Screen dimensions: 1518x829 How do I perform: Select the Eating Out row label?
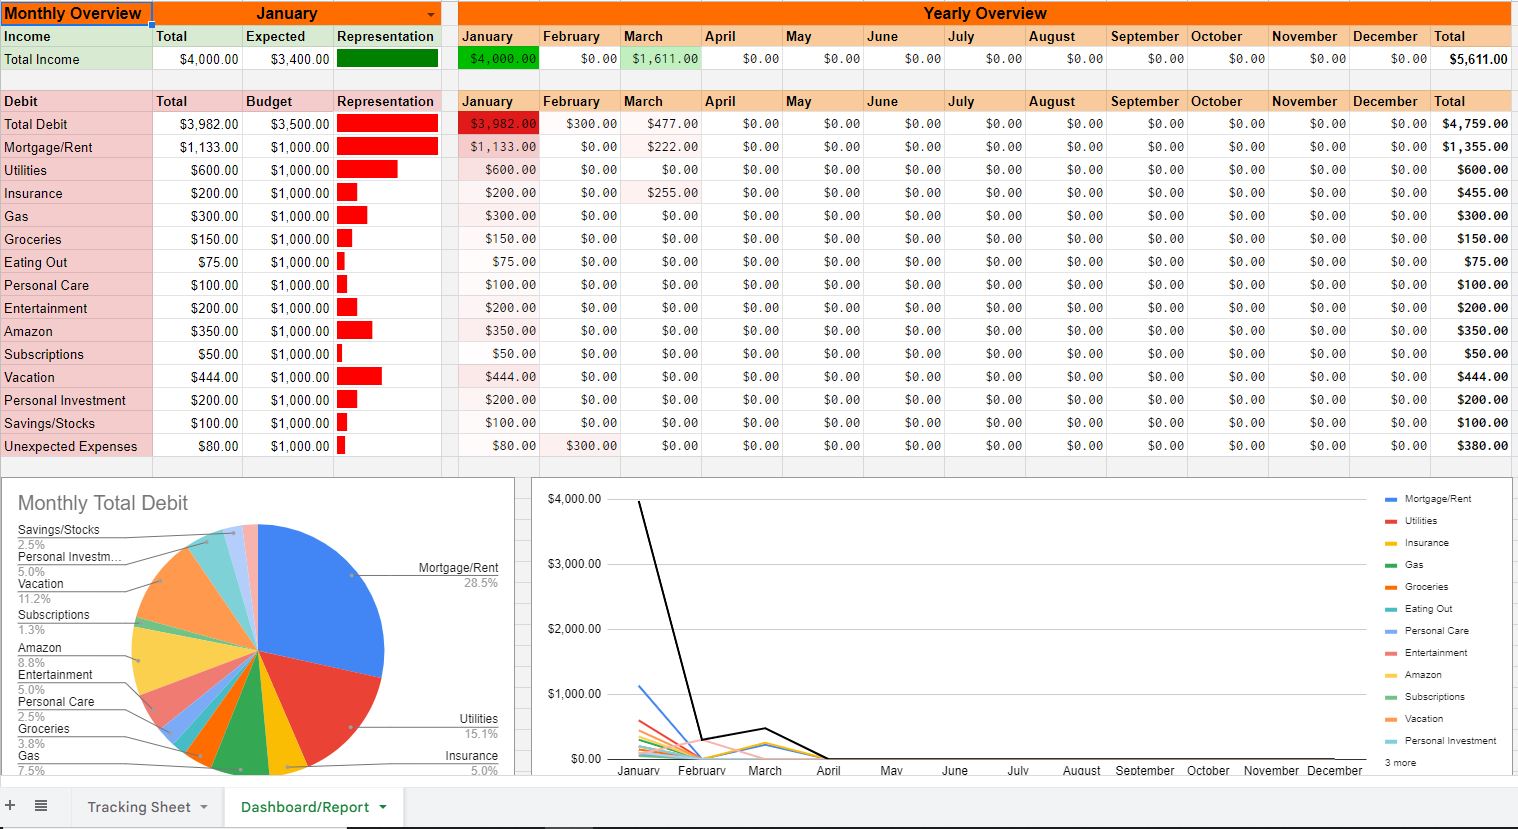click(x=77, y=262)
